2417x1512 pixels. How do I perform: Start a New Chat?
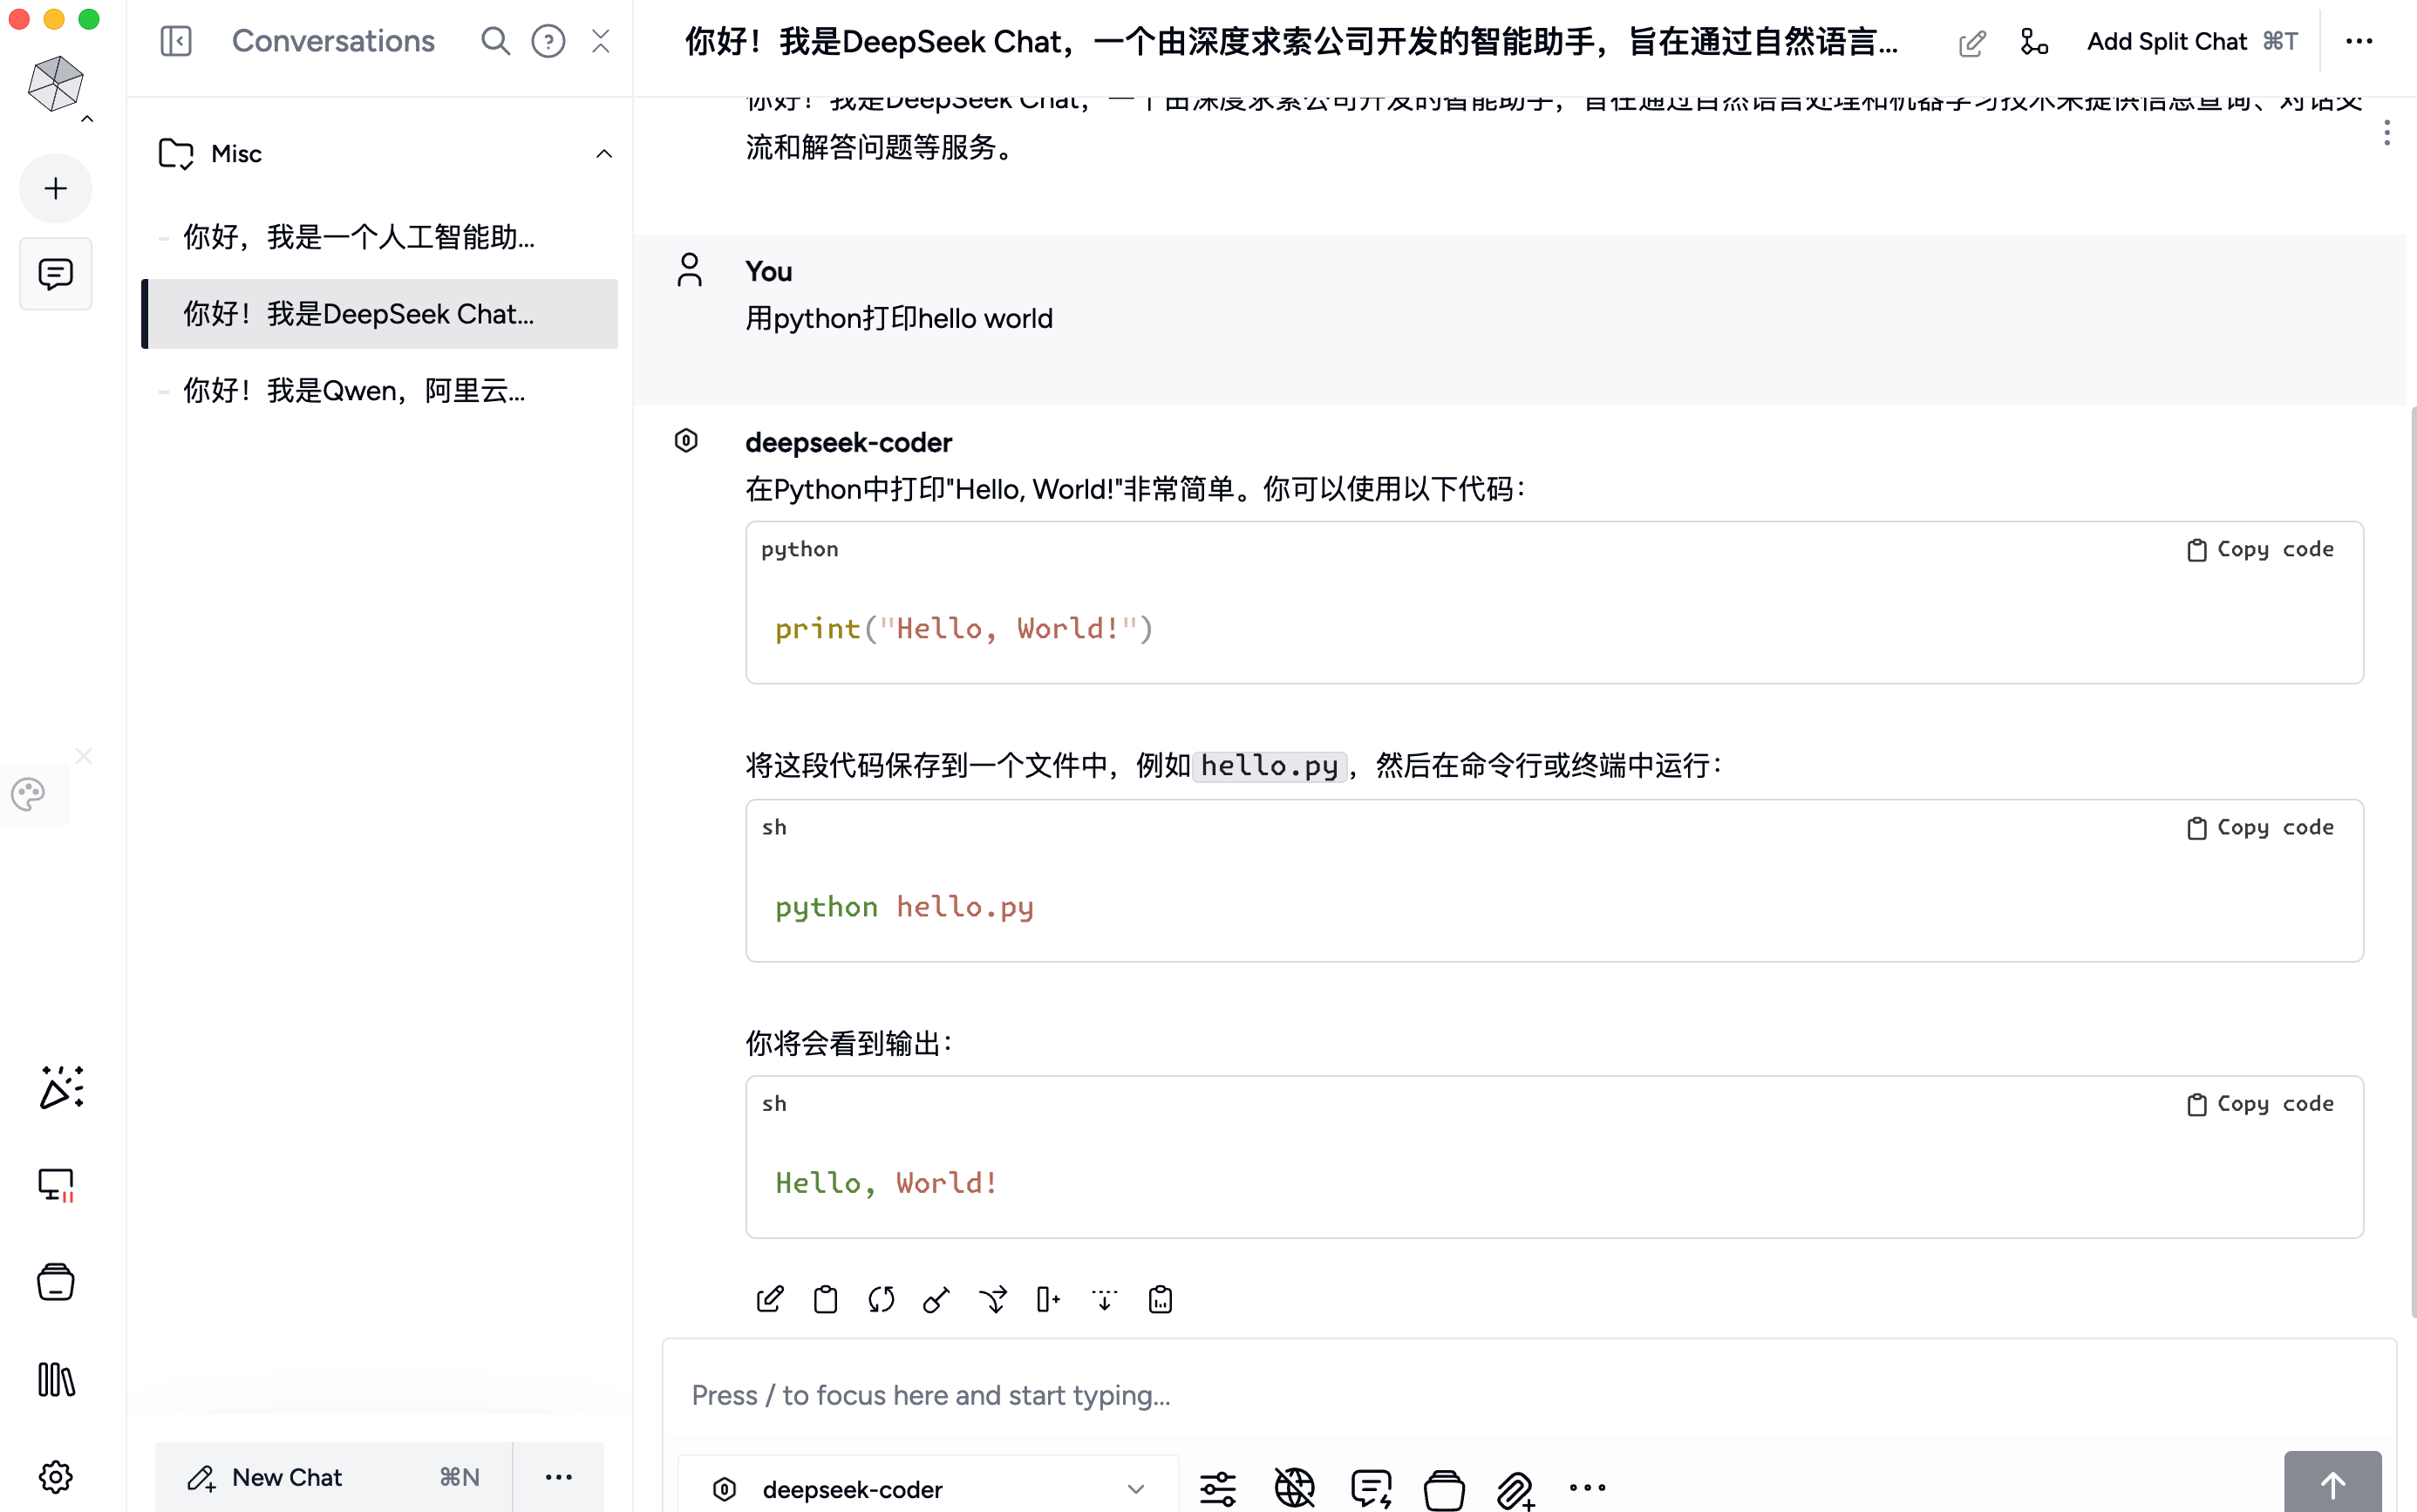pyautogui.click(x=334, y=1477)
